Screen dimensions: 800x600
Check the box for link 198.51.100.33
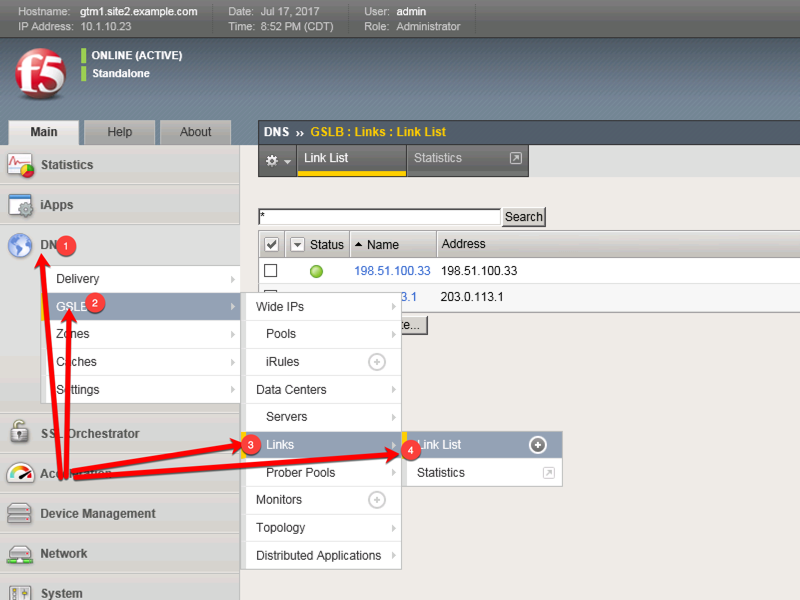(270, 270)
